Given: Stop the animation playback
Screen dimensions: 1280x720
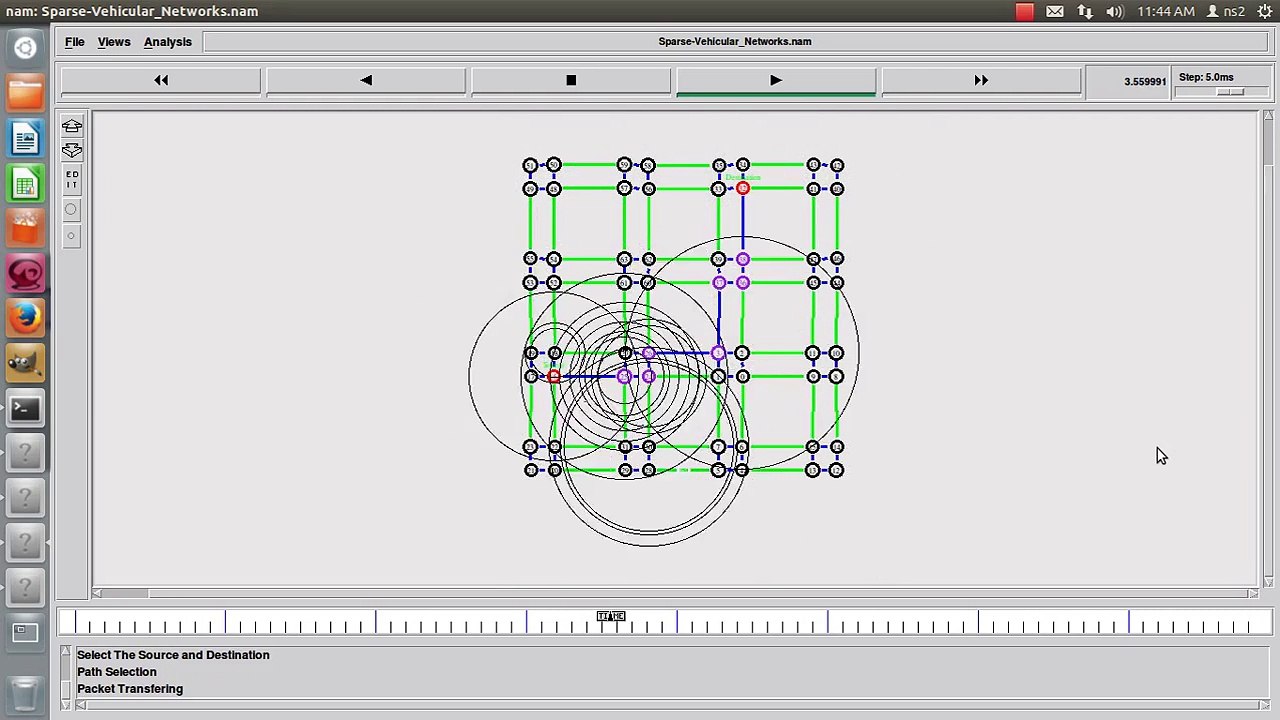Looking at the screenshot, I should click(571, 80).
